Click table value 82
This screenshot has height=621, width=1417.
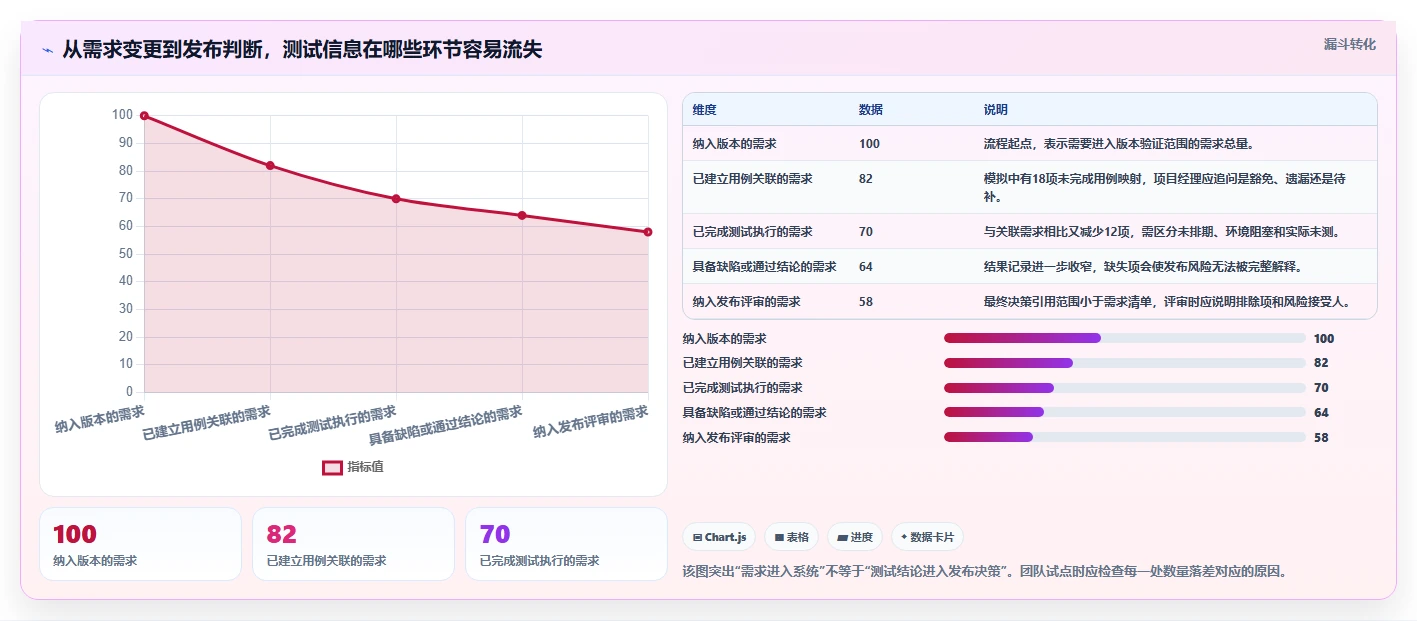point(865,179)
